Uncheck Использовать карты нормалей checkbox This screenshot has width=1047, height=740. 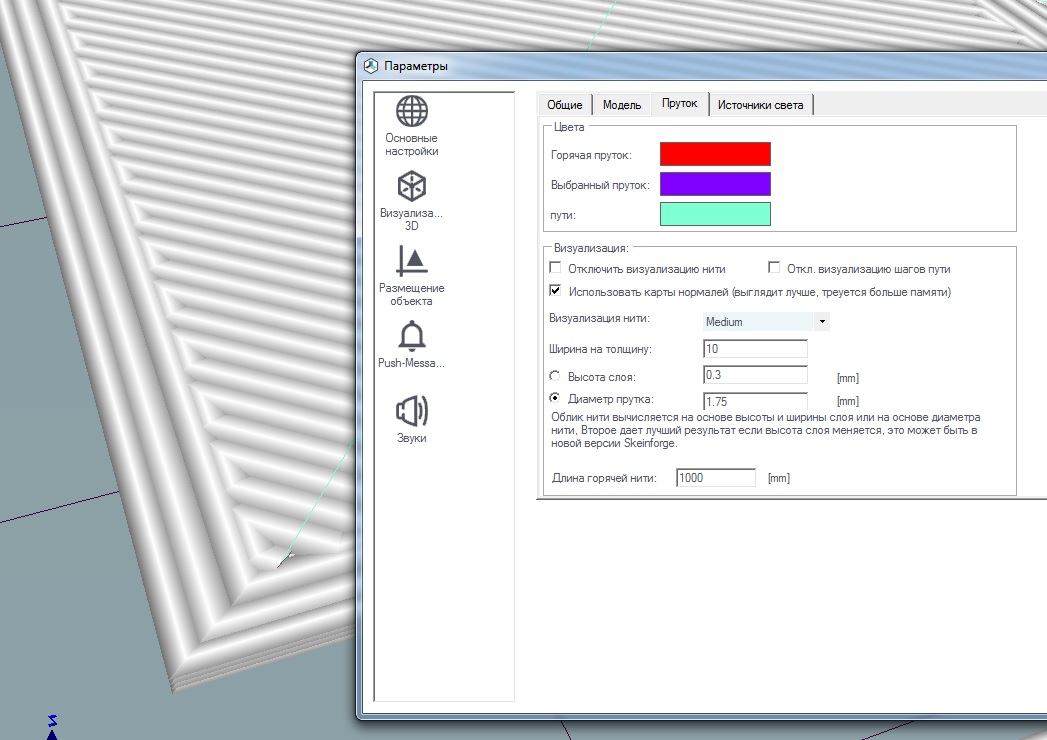coord(555,292)
